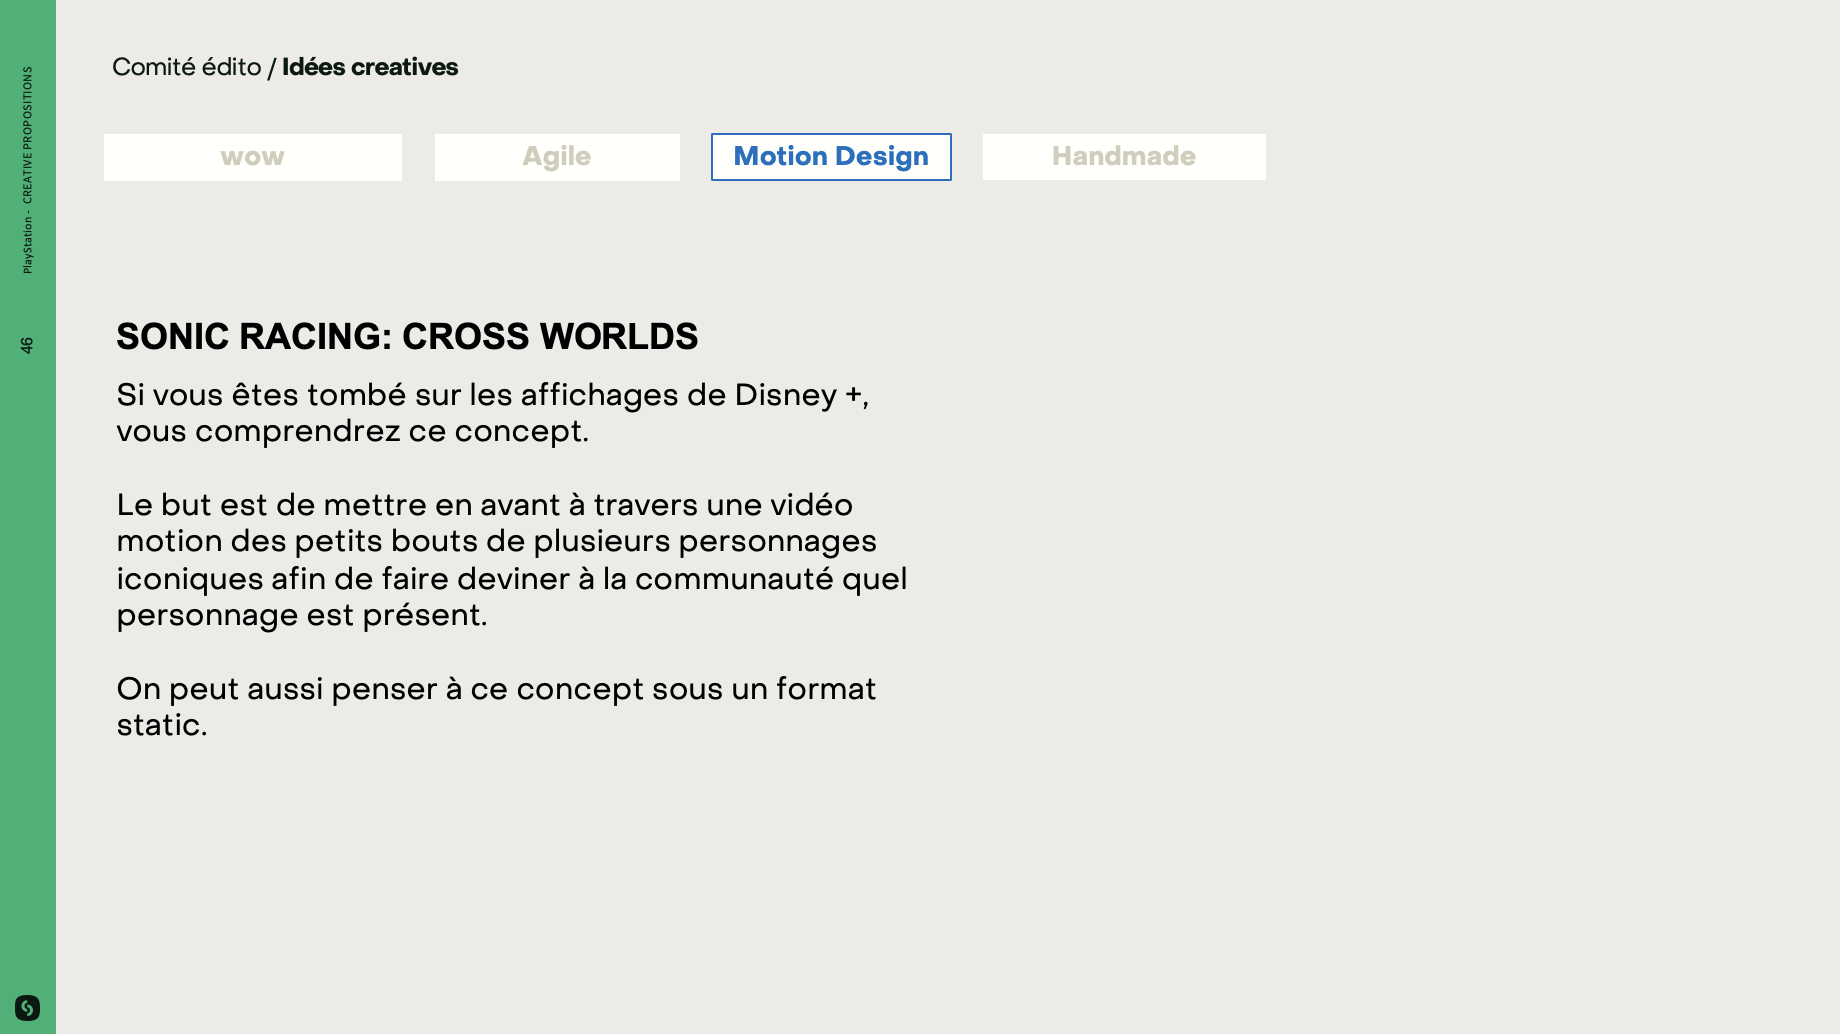Click the paragraph starting 'On peut aussi'

click(496, 707)
